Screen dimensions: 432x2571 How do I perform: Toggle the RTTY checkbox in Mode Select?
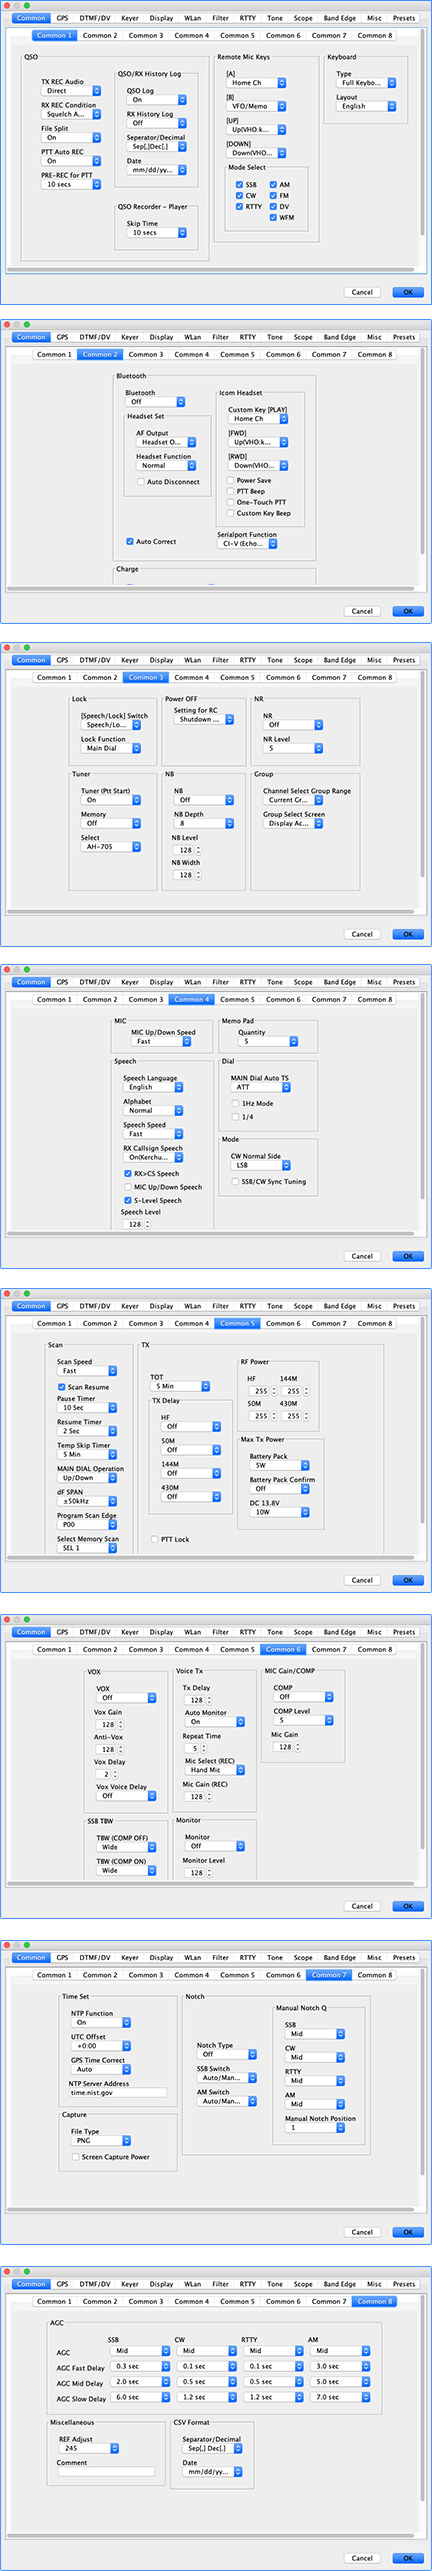[x=239, y=206]
